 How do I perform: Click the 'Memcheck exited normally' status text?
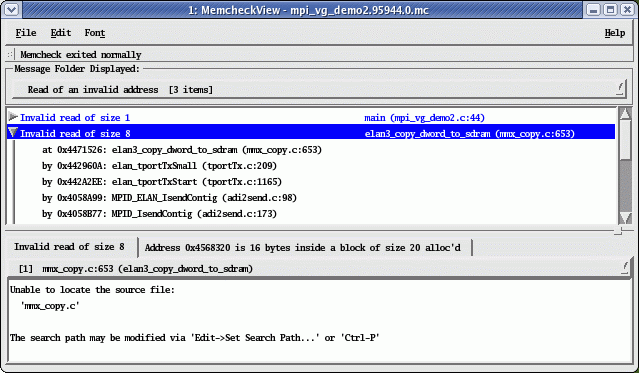(81, 55)
